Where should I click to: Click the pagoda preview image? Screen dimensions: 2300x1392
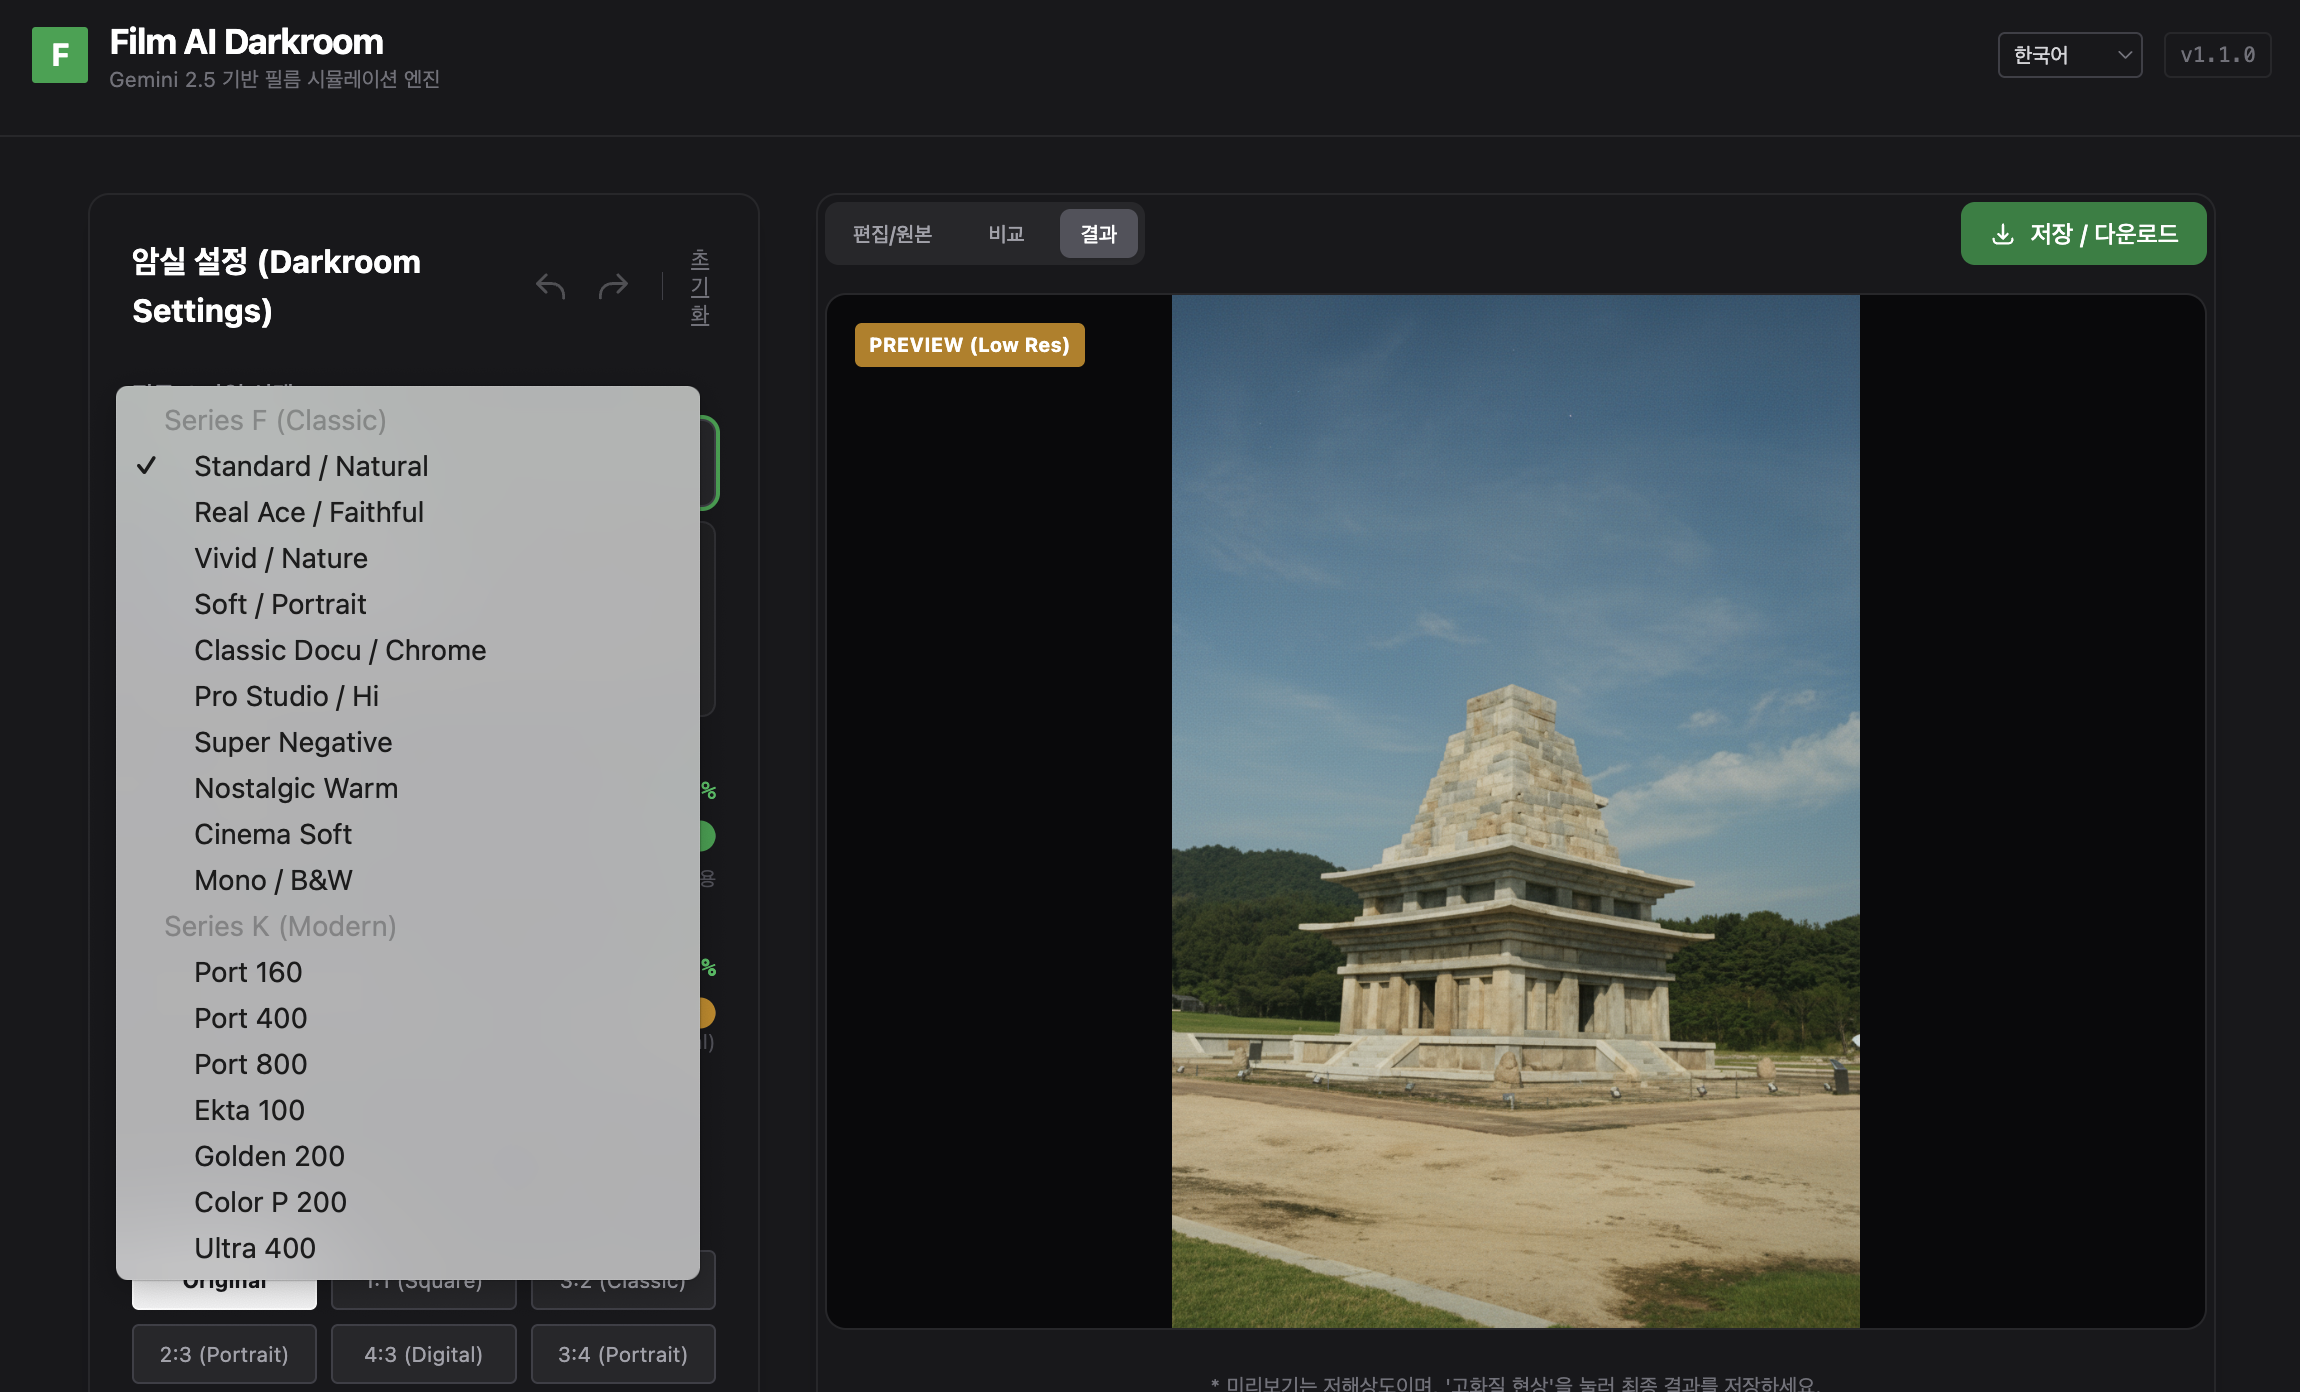(1515, 810)
